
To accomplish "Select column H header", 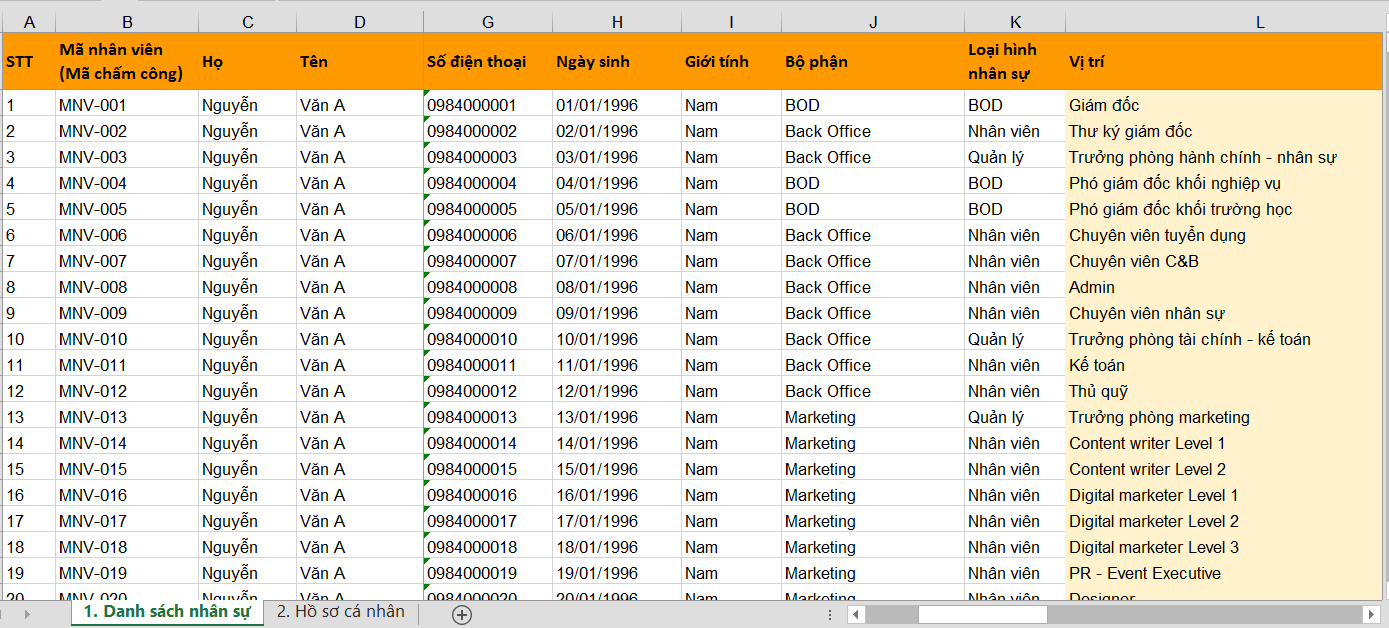I will tap(617, 22).
